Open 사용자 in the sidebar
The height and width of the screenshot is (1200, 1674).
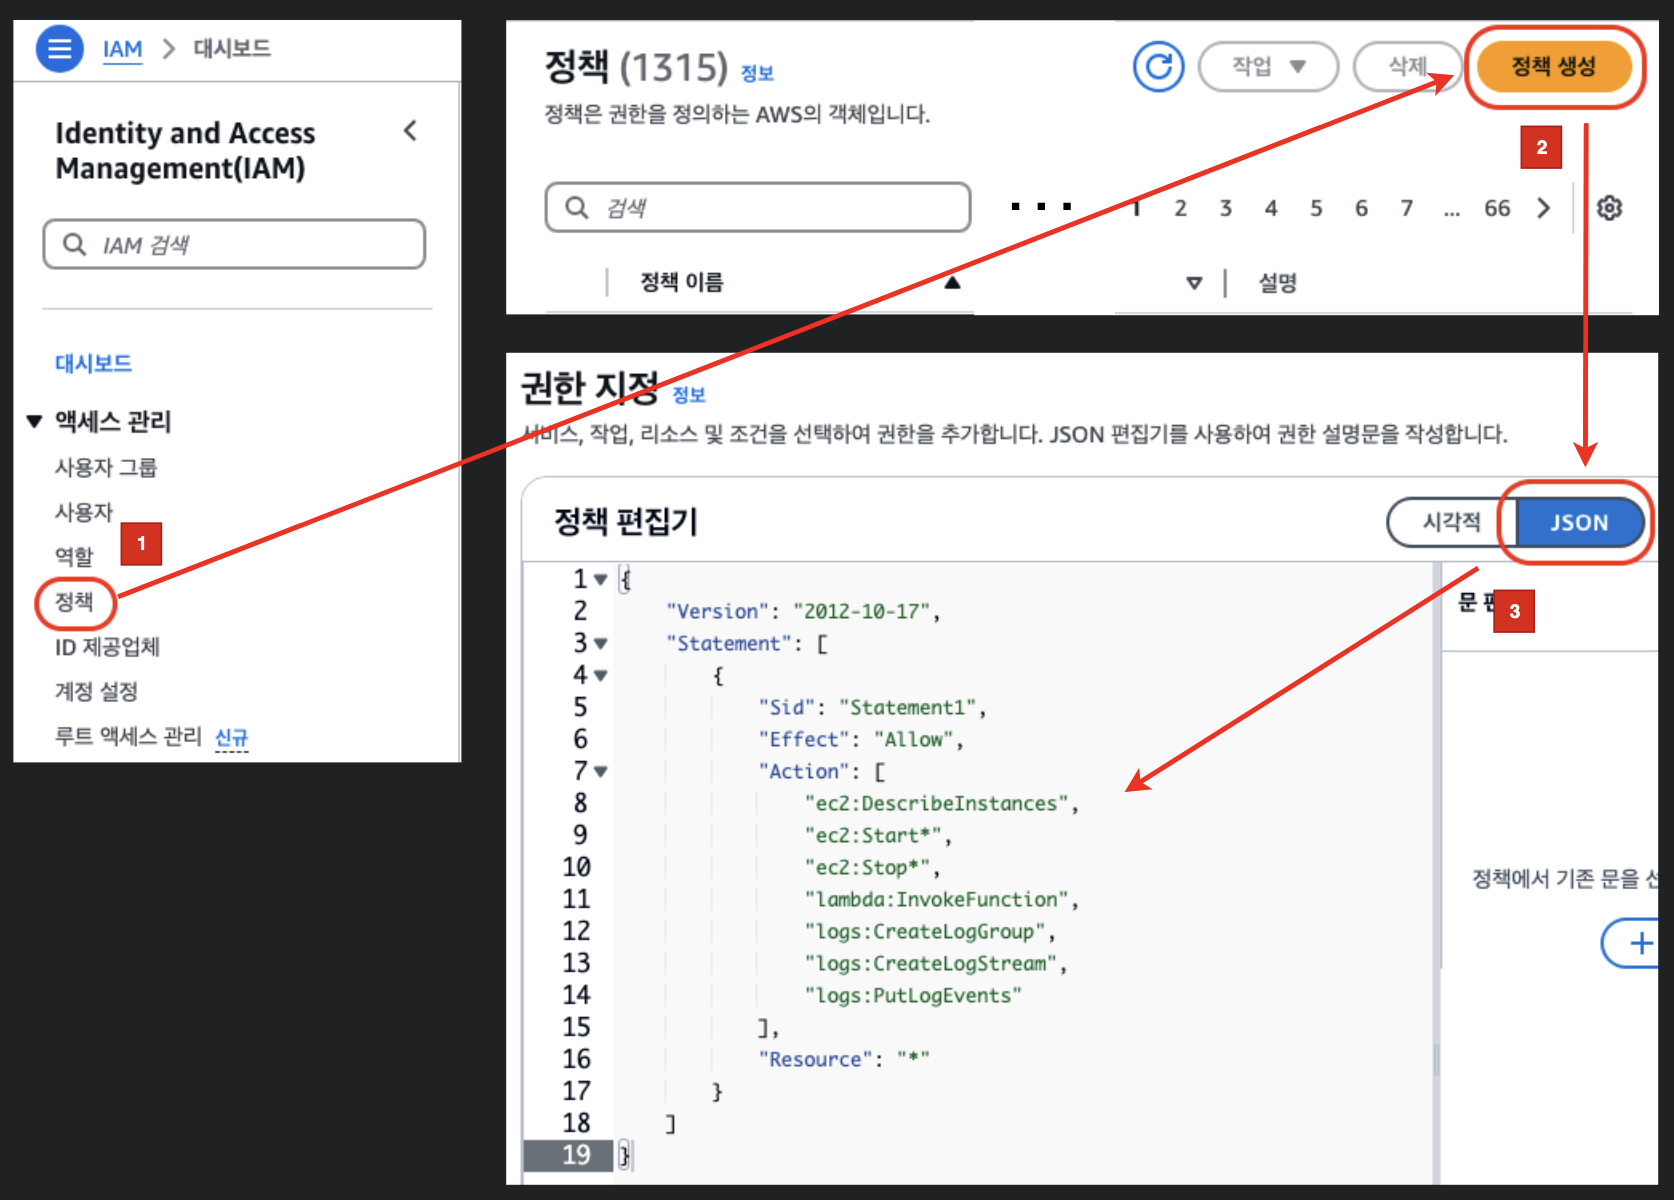(x=84, y=512)
